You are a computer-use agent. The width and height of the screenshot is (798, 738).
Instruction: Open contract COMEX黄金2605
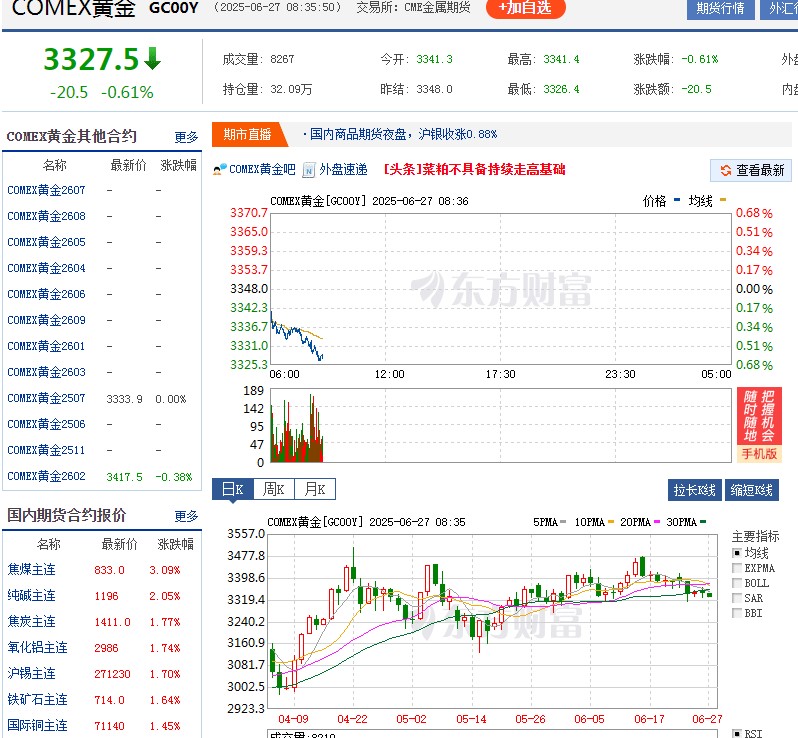point(46,242)
